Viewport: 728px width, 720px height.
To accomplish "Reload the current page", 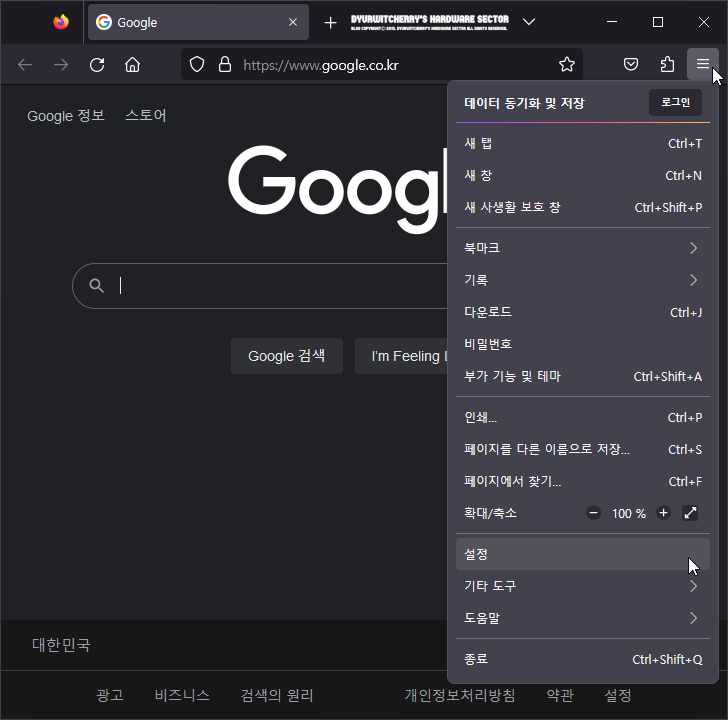I will tap(97, 65).
